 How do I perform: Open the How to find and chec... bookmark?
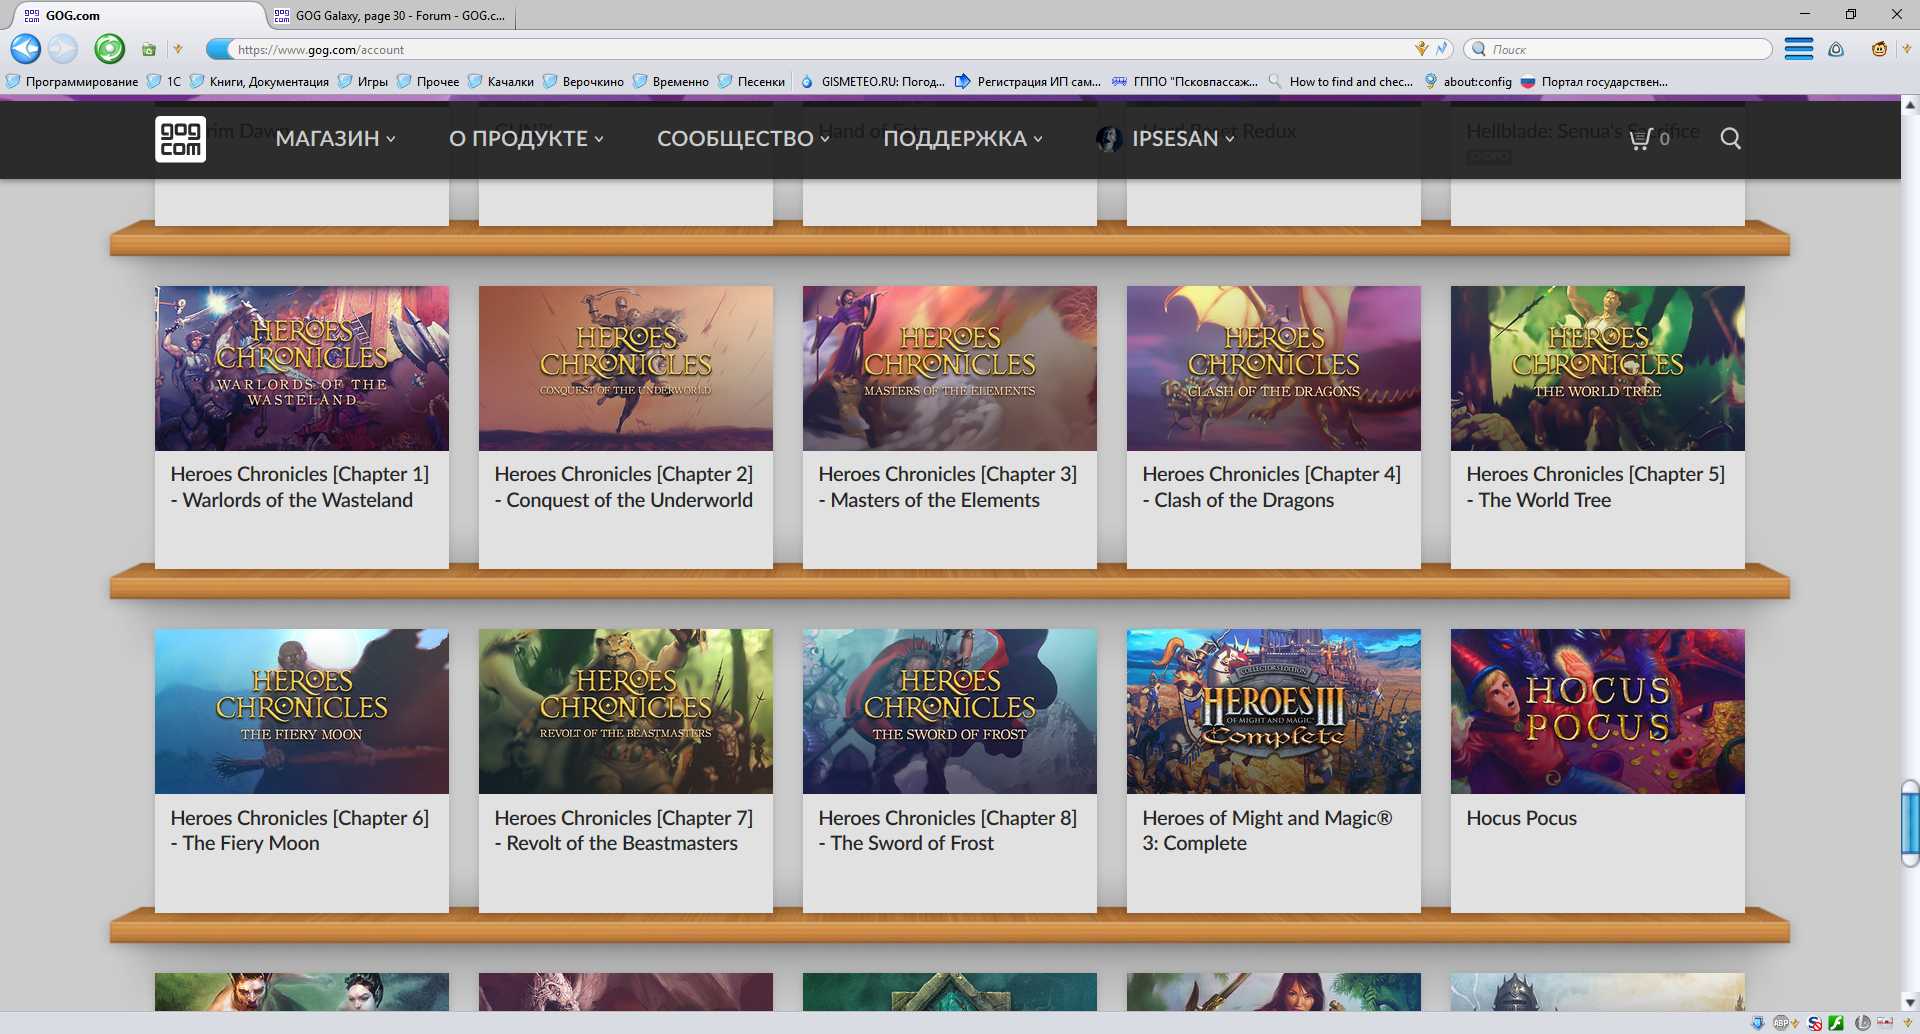[1340, 82]
